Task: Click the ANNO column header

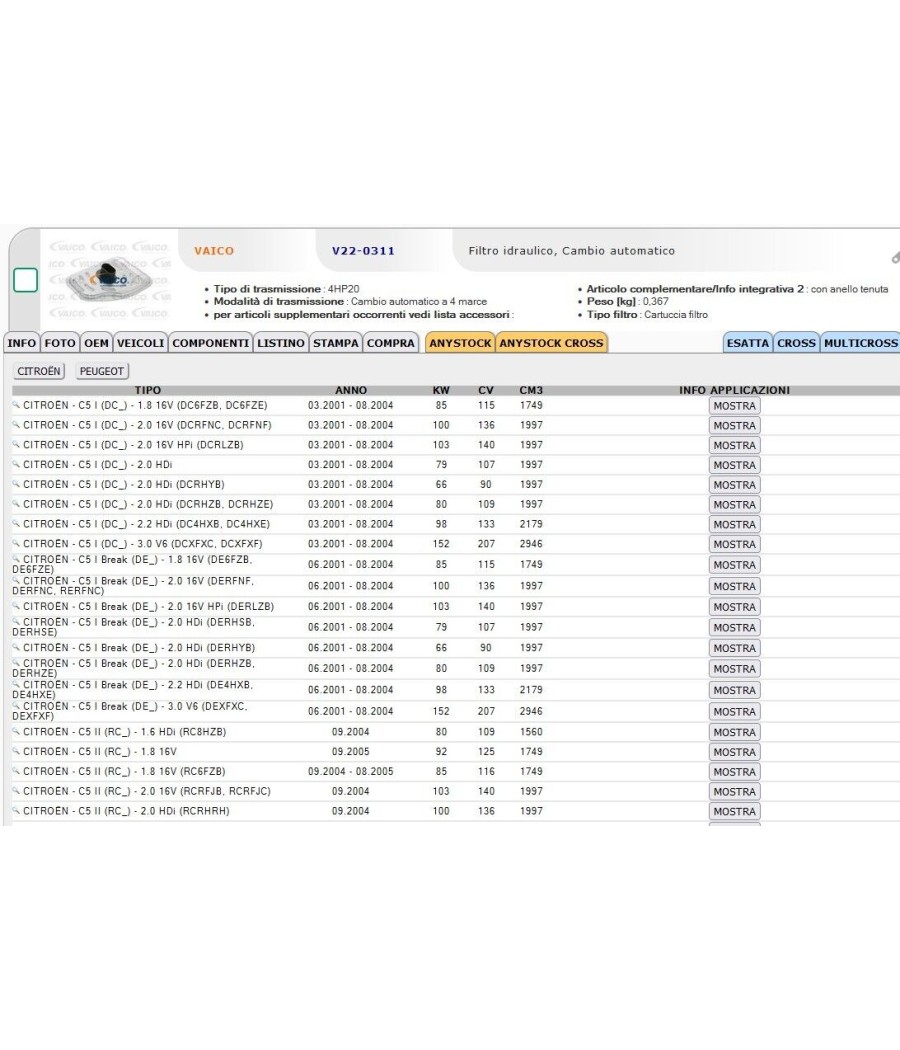Action: point(351,390)
